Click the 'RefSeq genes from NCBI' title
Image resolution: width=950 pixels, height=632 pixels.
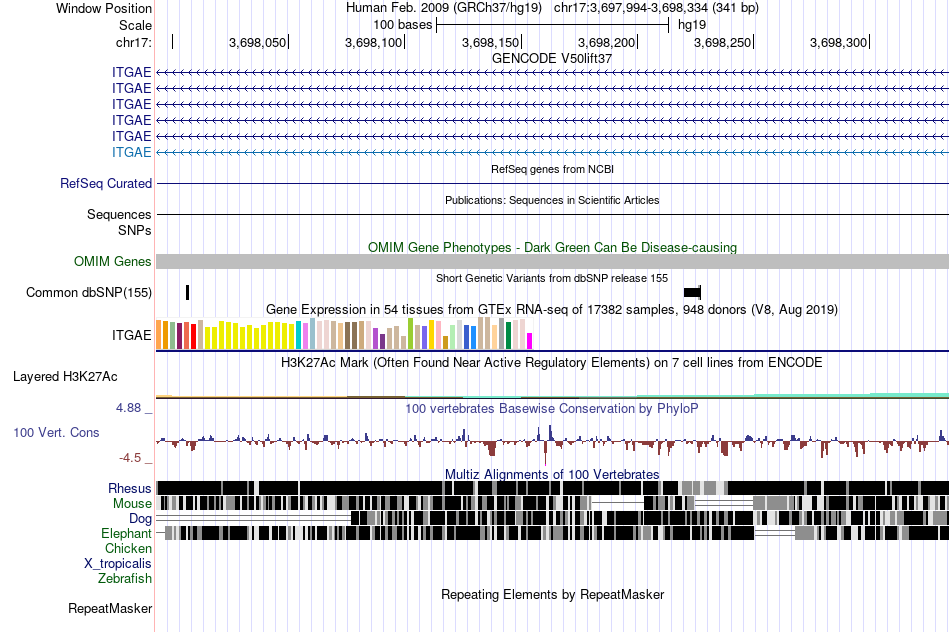tap(553, 169)
